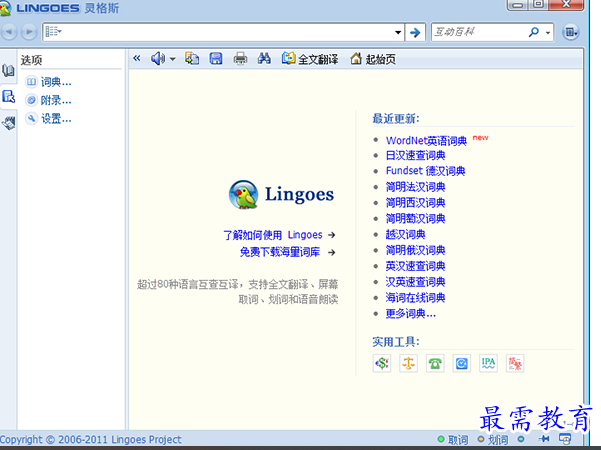Expand the search history dropdown arrow

point(398,32)
